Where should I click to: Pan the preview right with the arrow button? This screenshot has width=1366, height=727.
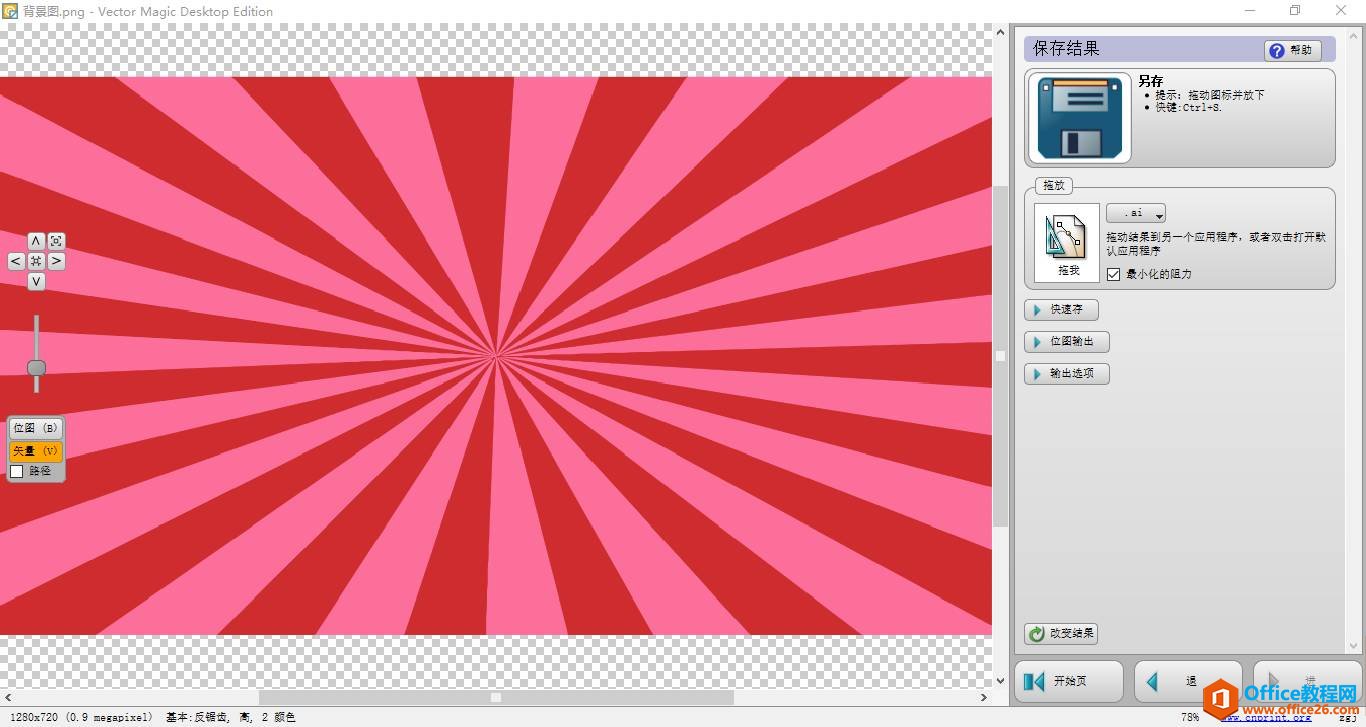[56, 261]
